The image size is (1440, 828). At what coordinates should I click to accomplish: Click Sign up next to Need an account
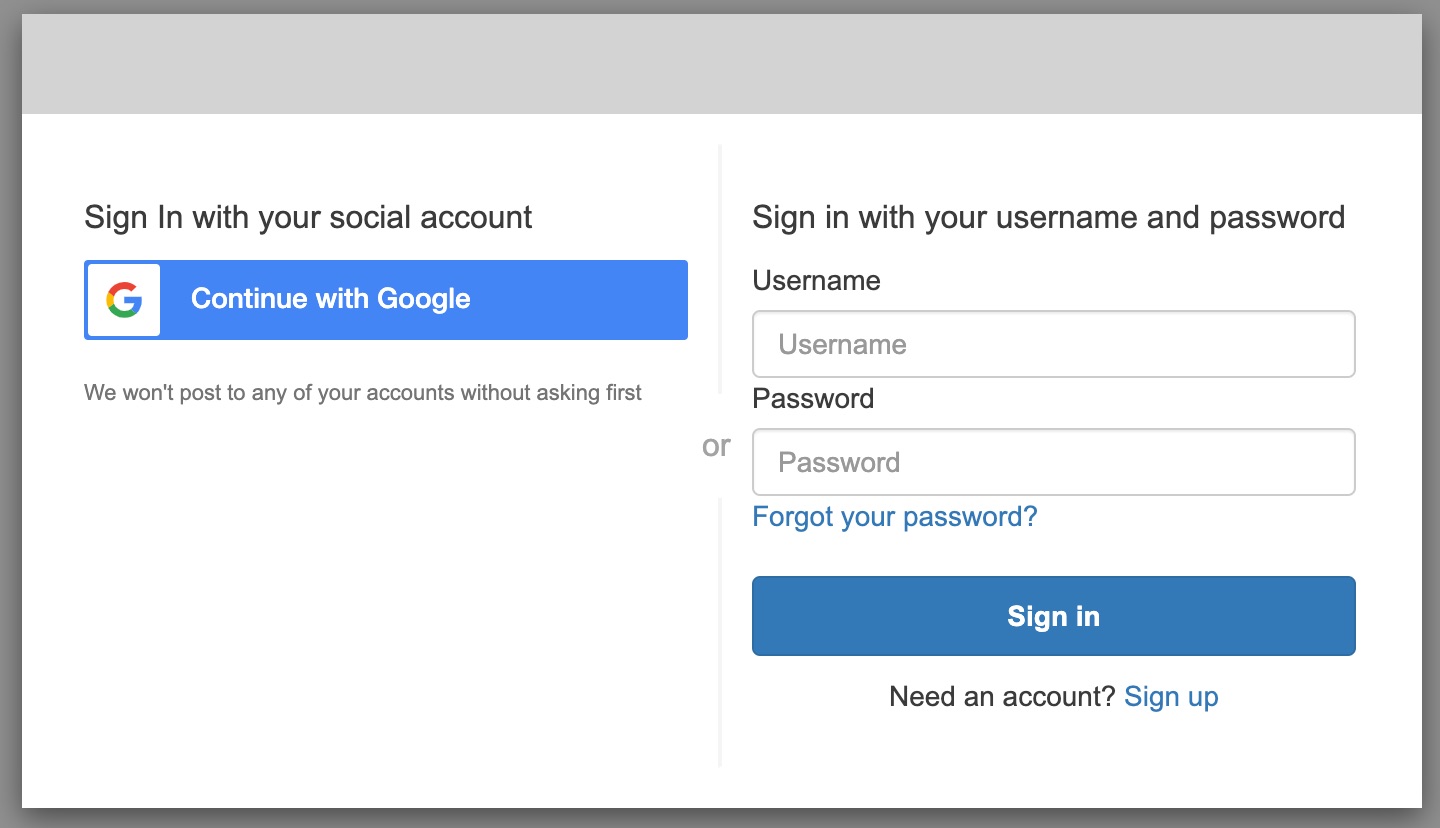point(1171,696)
